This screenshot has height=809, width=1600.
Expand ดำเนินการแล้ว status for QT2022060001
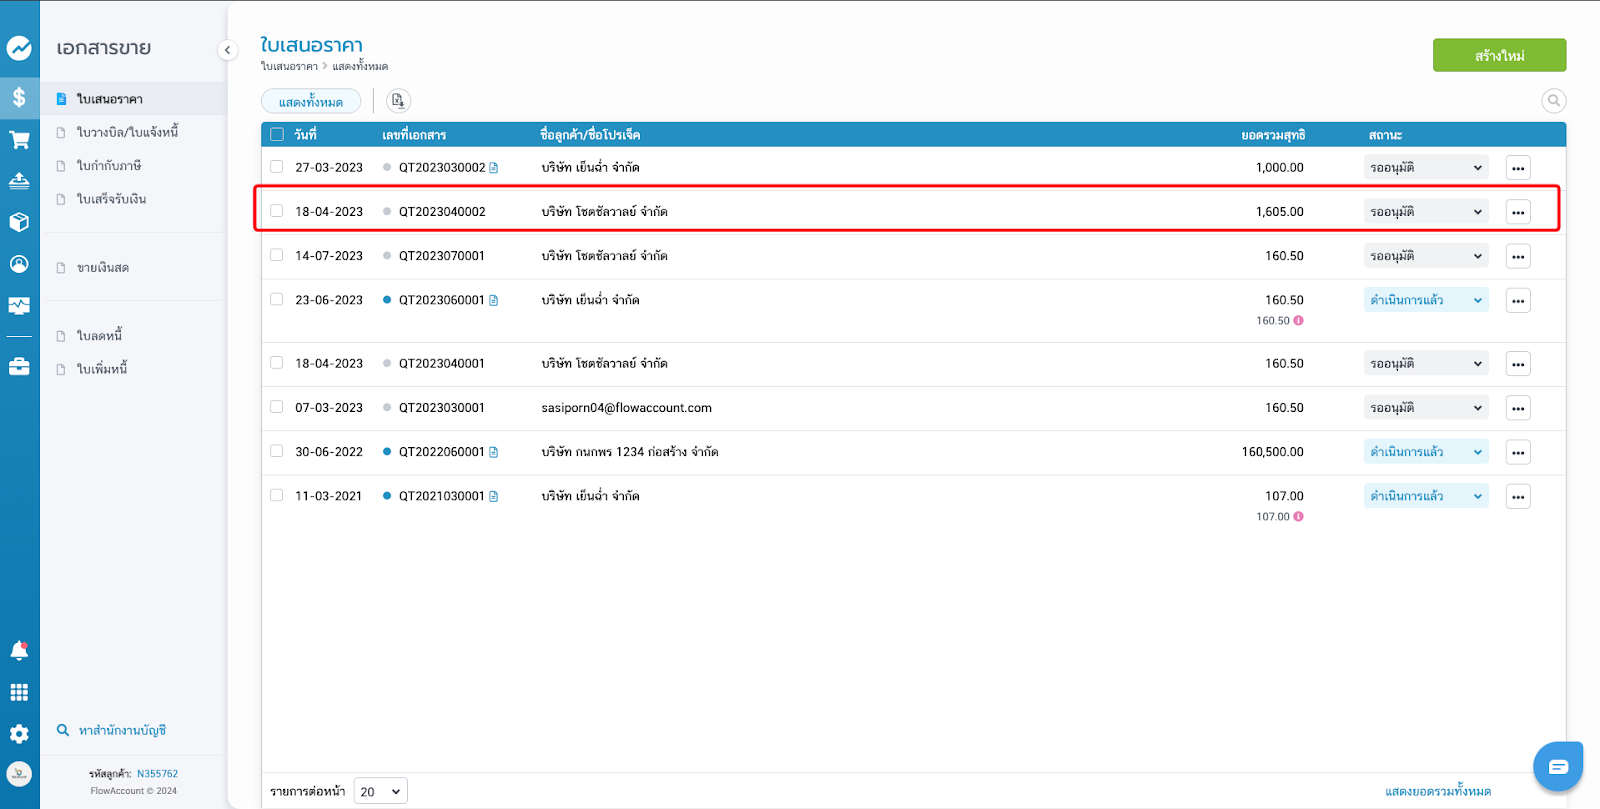pos(1425,452)
